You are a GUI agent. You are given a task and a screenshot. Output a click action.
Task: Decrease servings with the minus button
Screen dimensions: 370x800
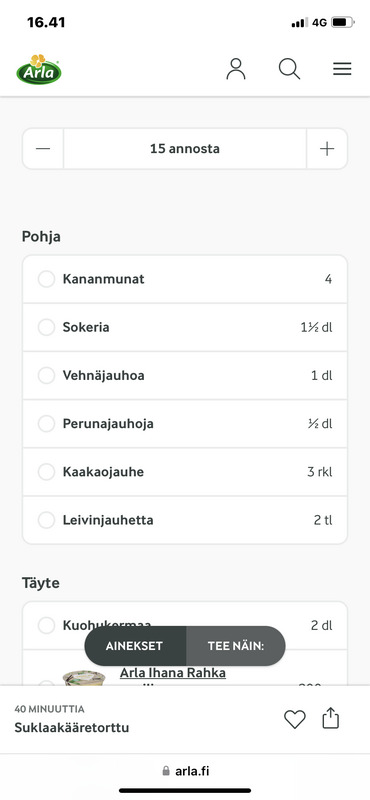coord(43,148)
